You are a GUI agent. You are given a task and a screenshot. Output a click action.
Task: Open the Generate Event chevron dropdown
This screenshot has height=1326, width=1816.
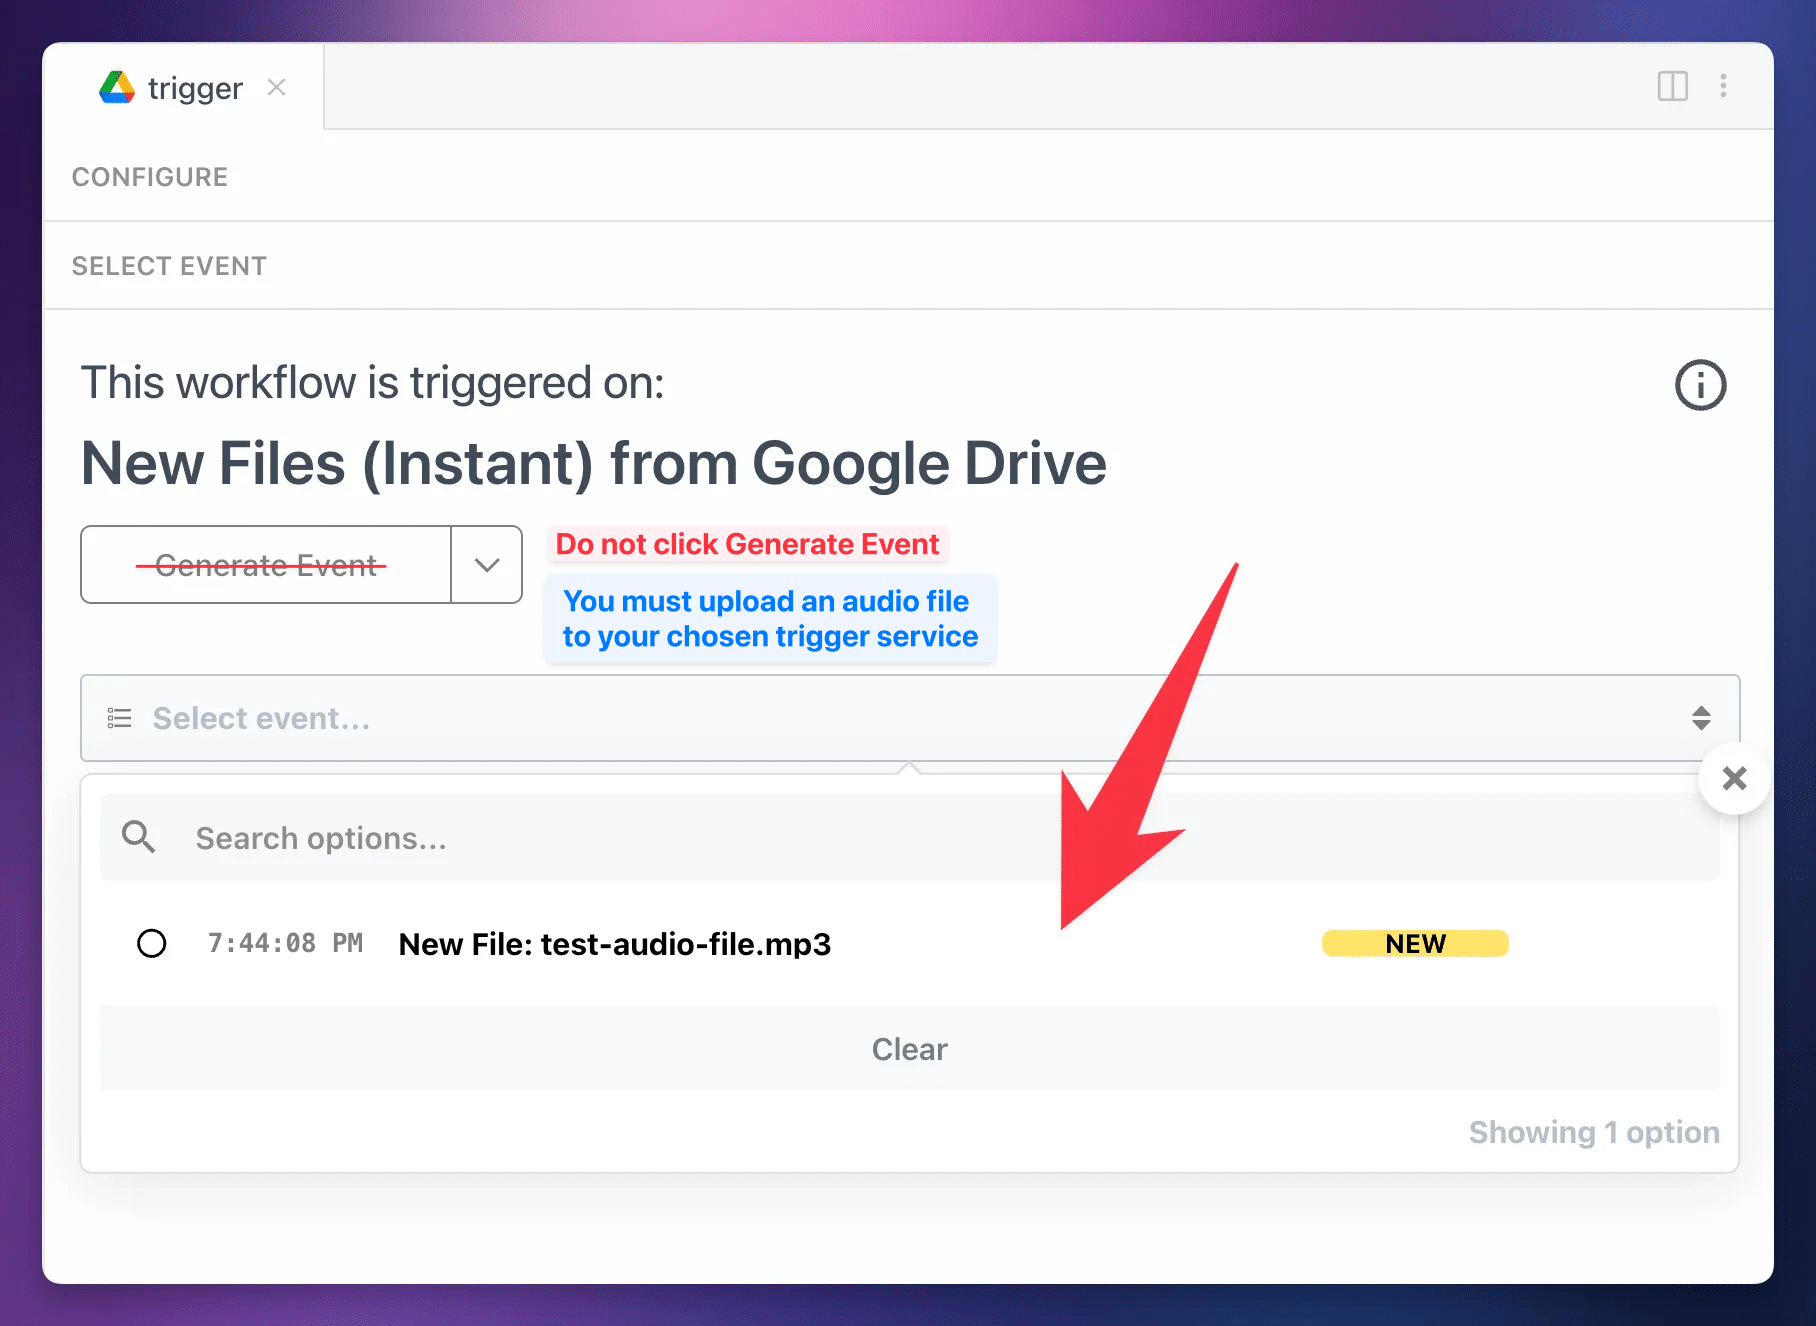click(487, 565)
